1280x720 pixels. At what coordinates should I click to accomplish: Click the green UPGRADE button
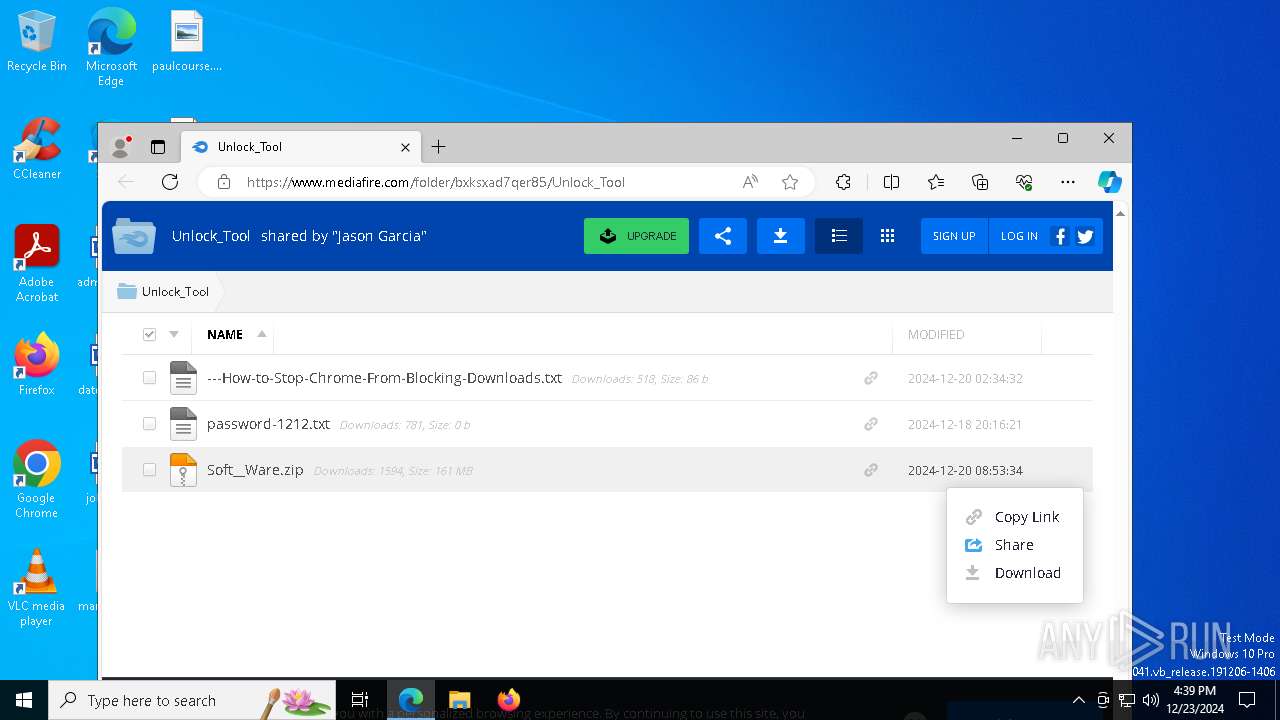tap(636, 236)
